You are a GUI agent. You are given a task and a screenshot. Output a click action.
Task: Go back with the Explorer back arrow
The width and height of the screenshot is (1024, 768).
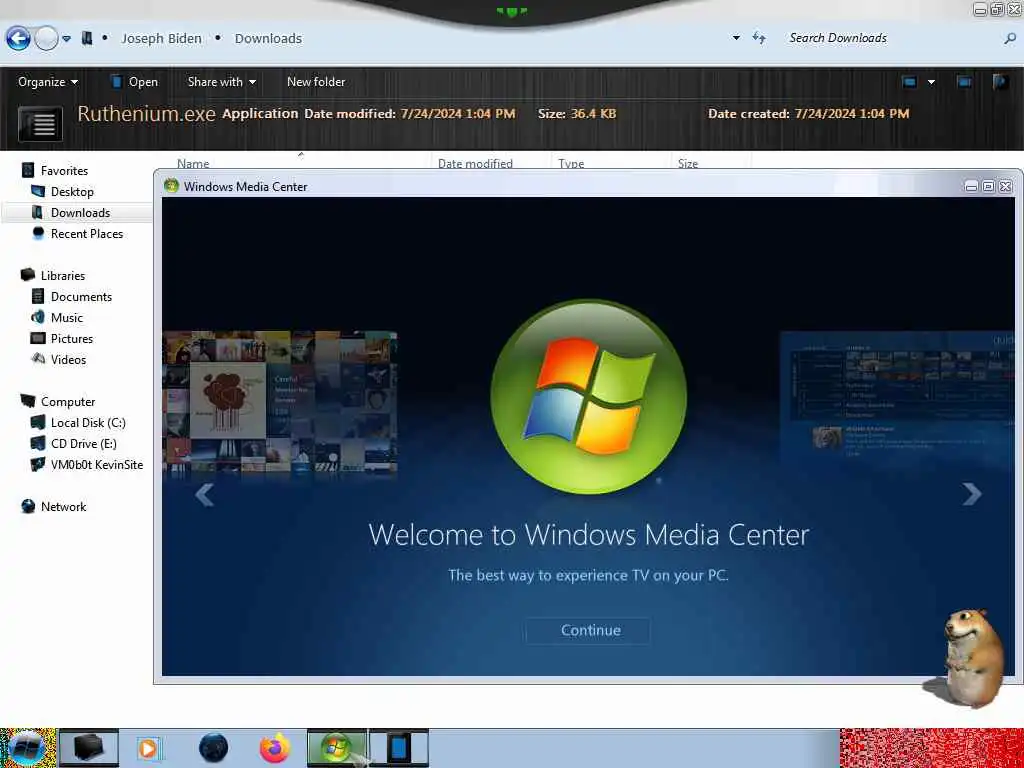18,39
